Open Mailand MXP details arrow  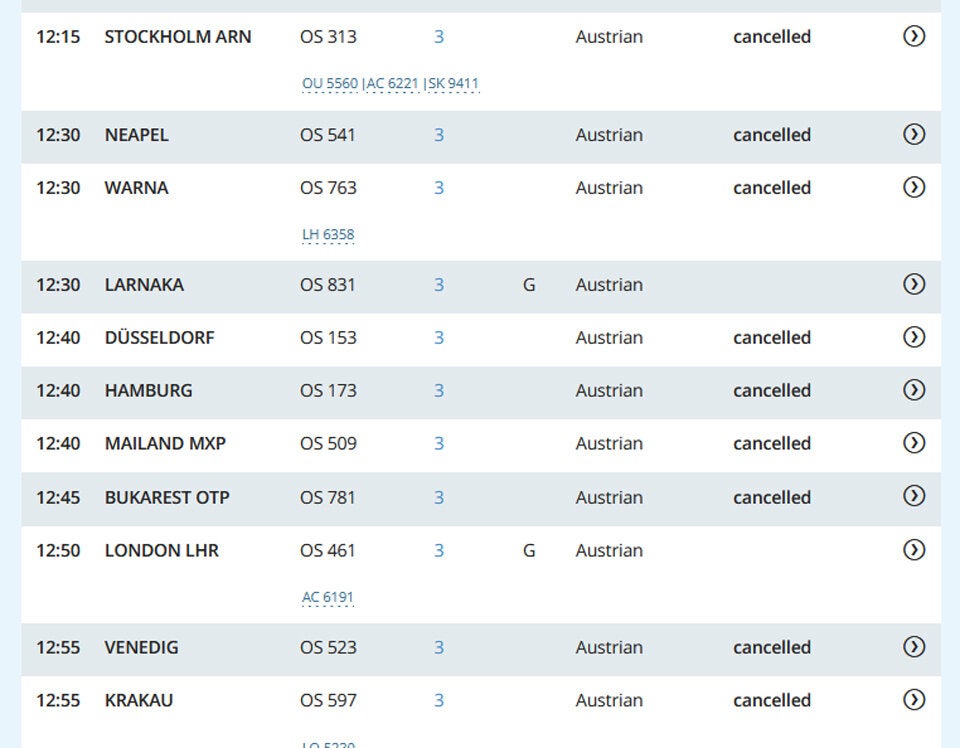point(913,444)
